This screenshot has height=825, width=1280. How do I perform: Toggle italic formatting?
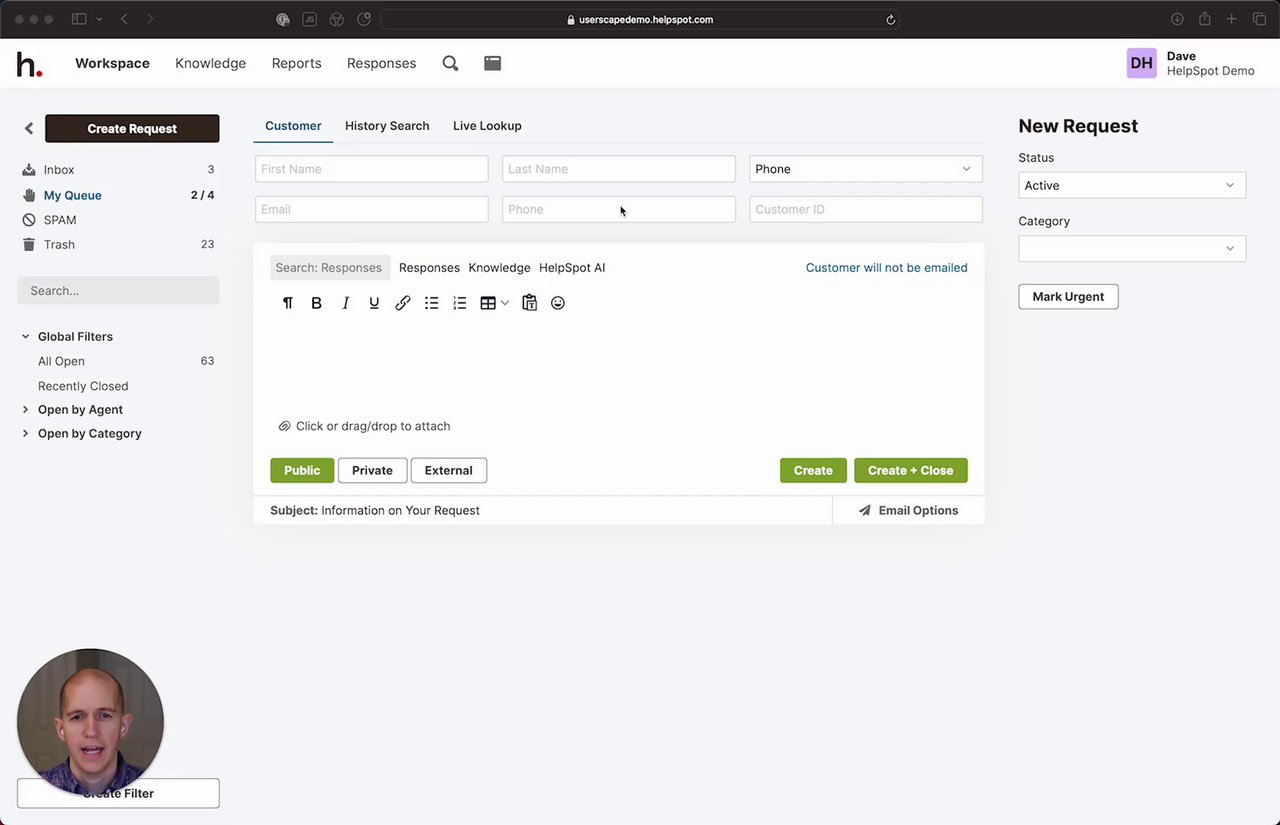[345, 303]
